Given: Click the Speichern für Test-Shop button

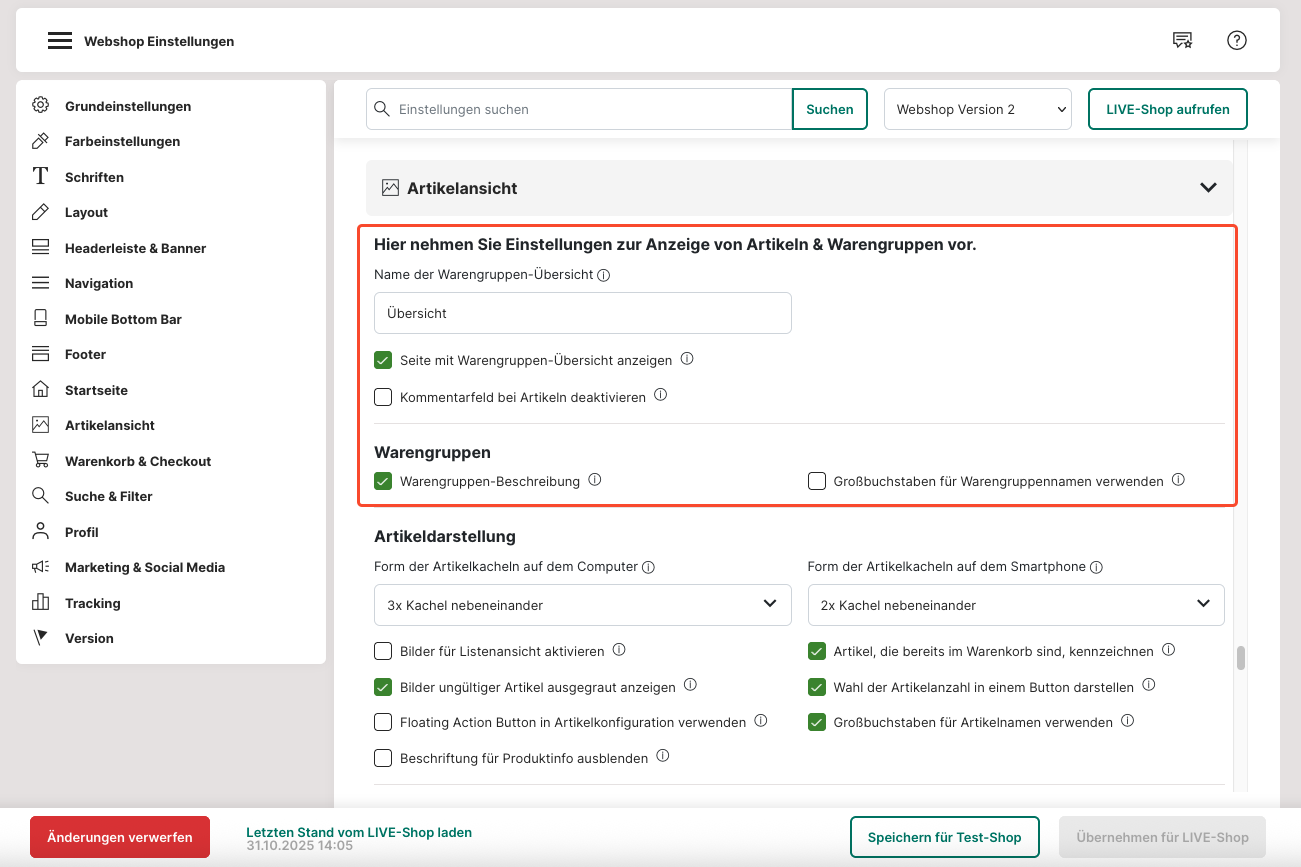Looking at the screenshot, I should pyautogui.click(x=944, y=837).
